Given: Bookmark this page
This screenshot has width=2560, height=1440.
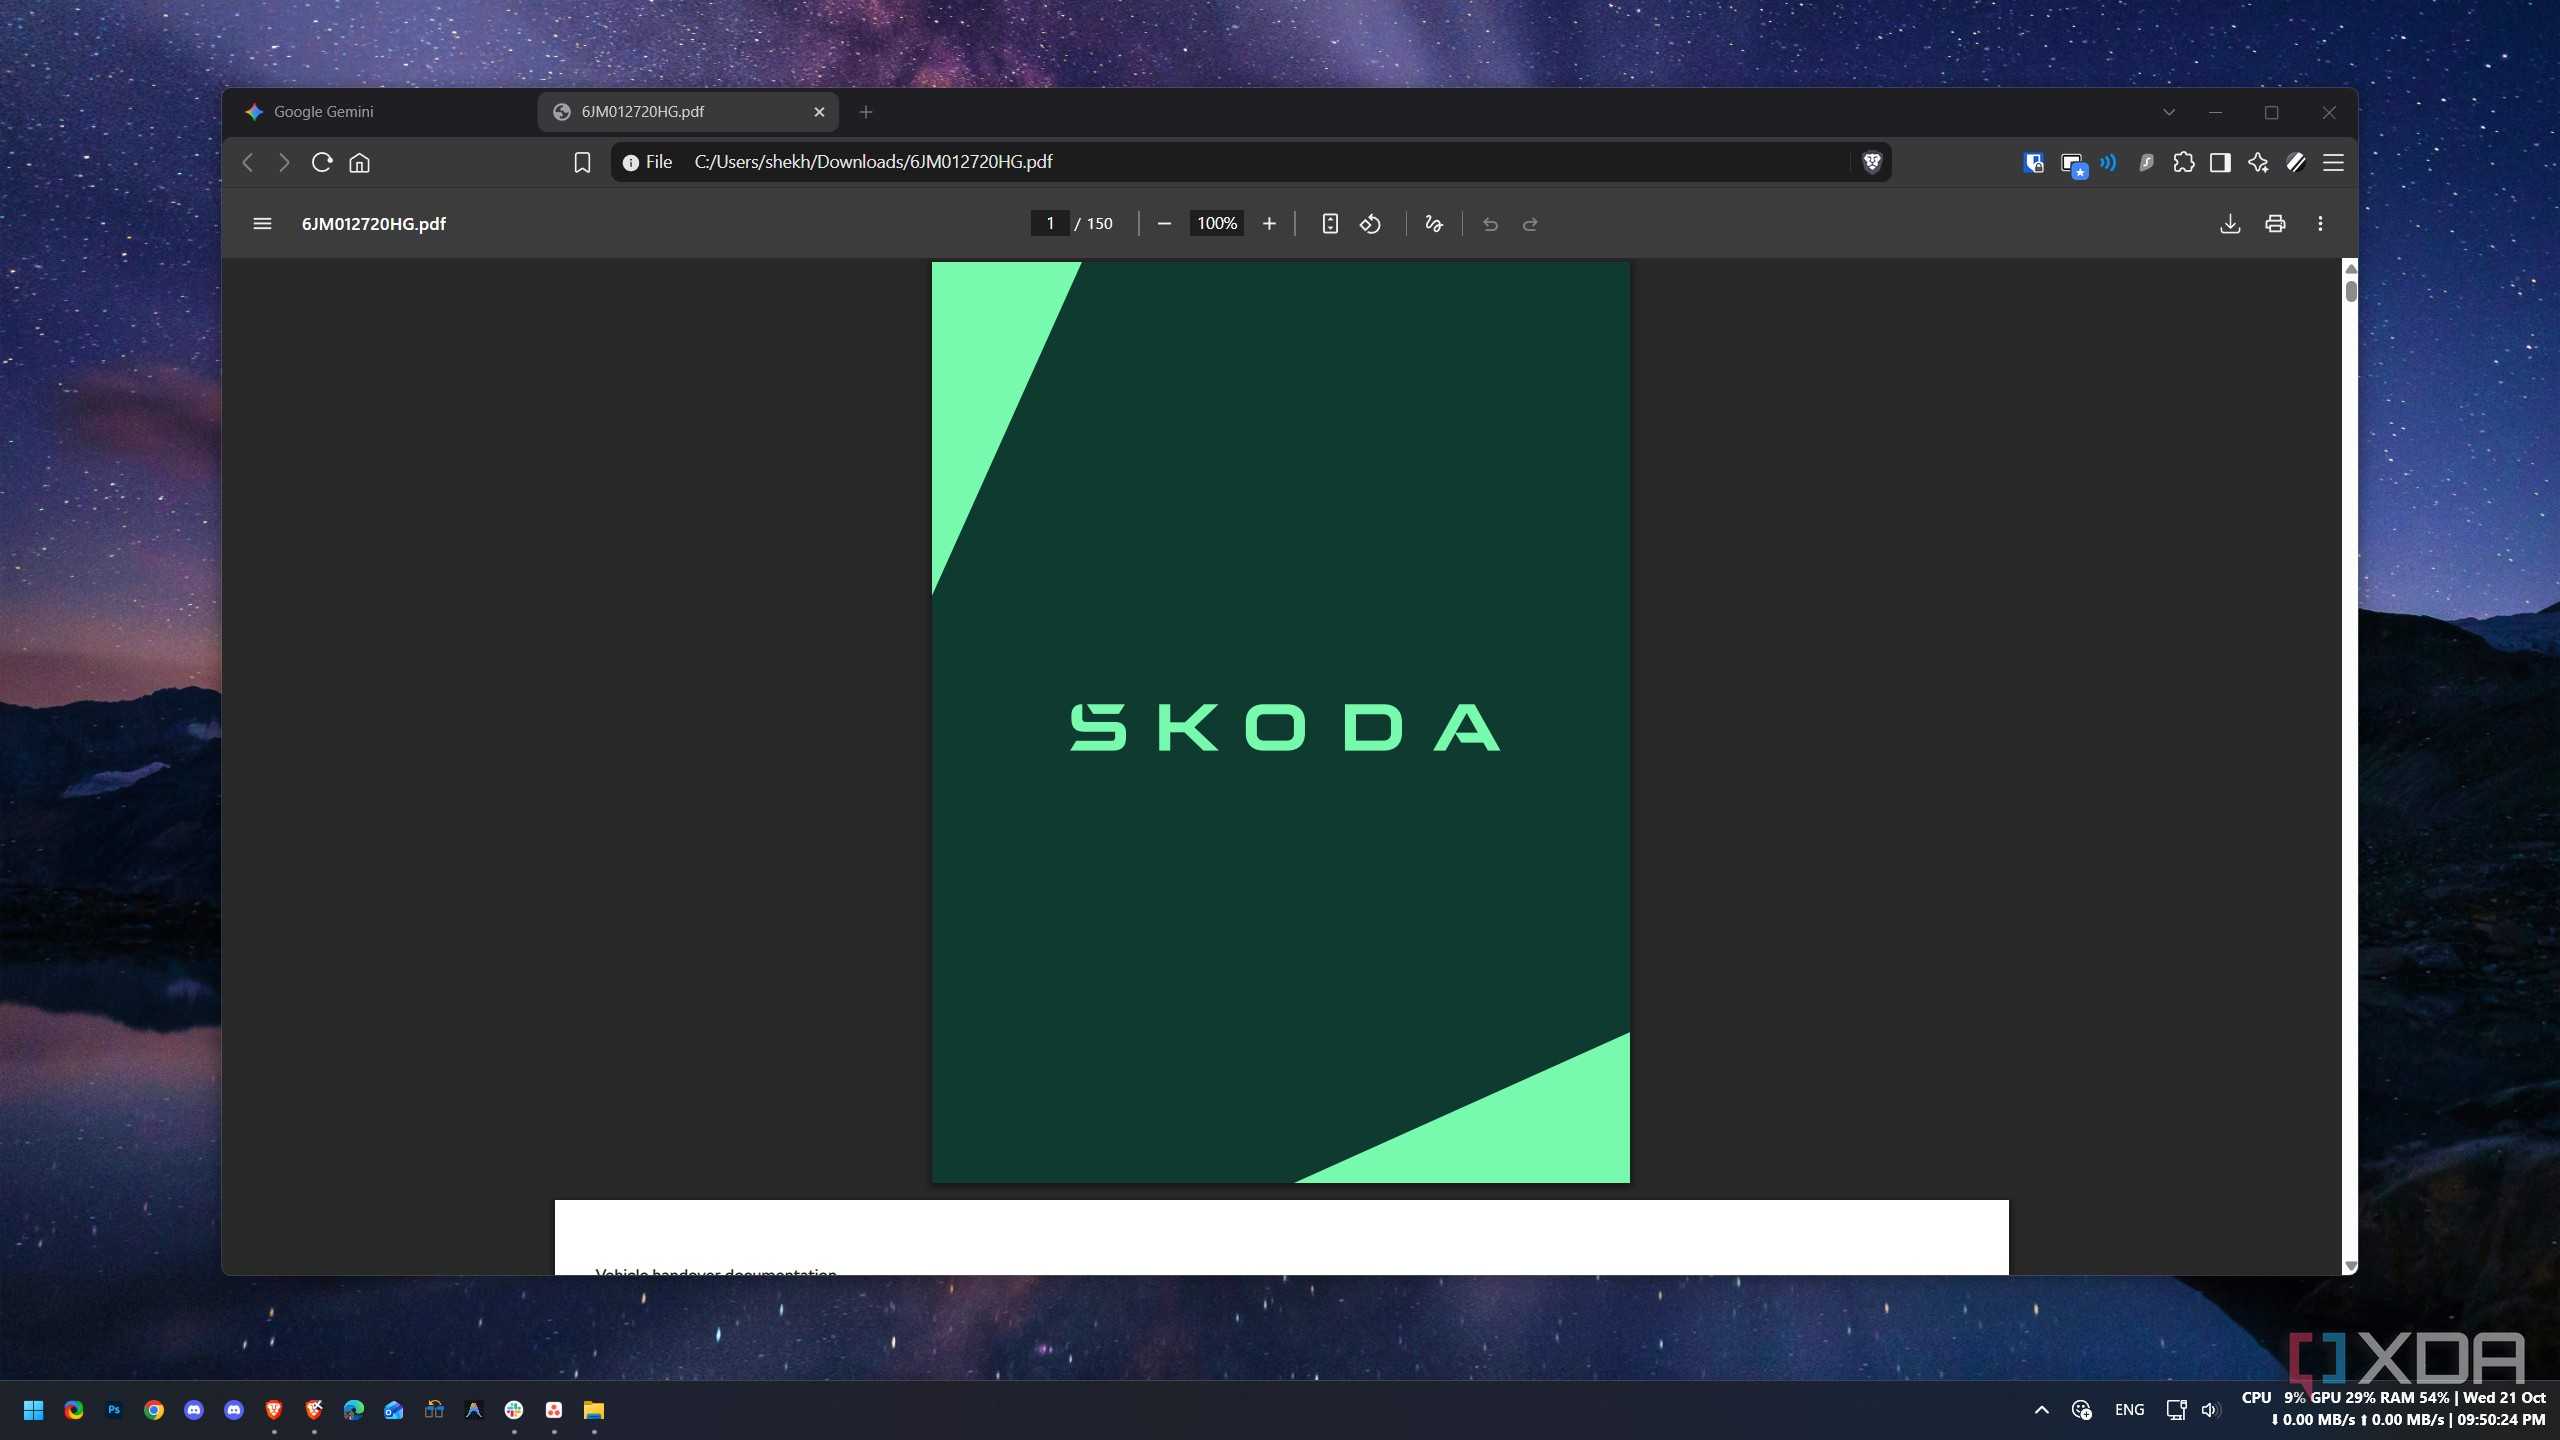Looking at the screenshot, I should click(x=582, y=163).
